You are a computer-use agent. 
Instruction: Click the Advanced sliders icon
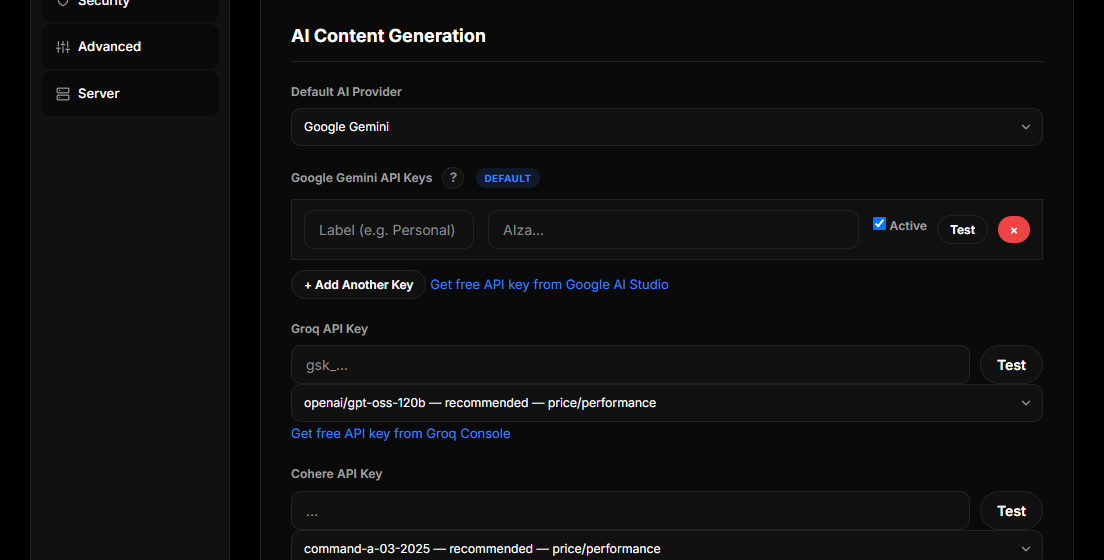coord(63,47)
